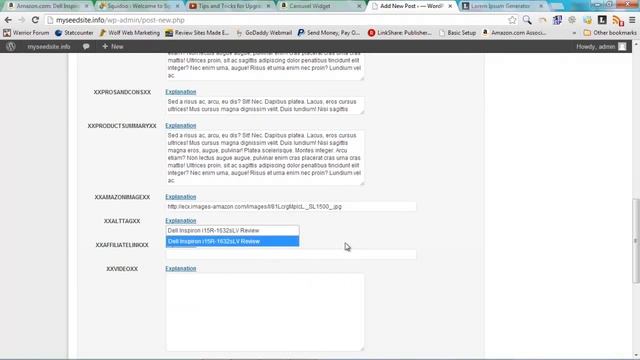
Task: Switch to the Lorem Ipsum Generator tab
Action: (503, 6)
